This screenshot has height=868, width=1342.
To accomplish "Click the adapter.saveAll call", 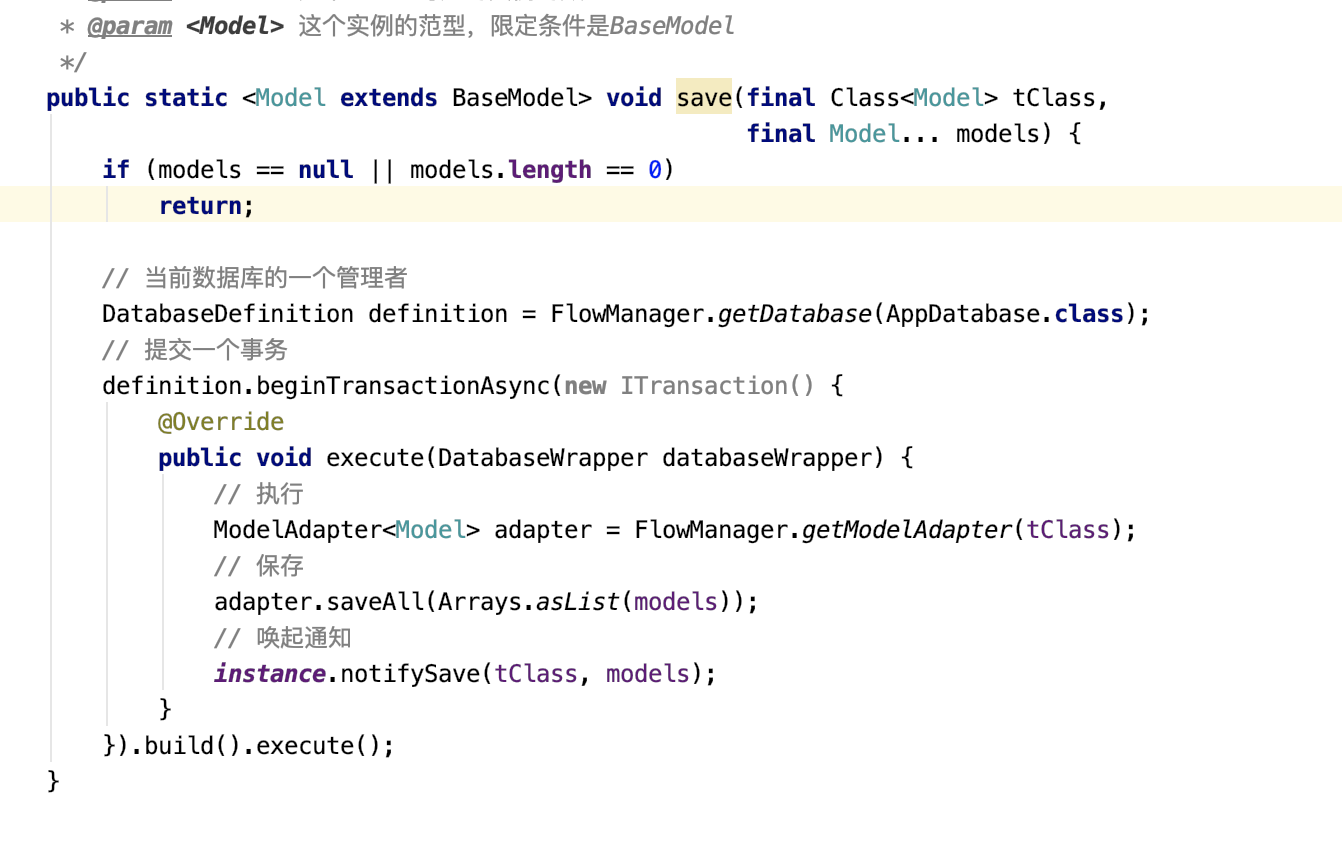I will point(321,602).
